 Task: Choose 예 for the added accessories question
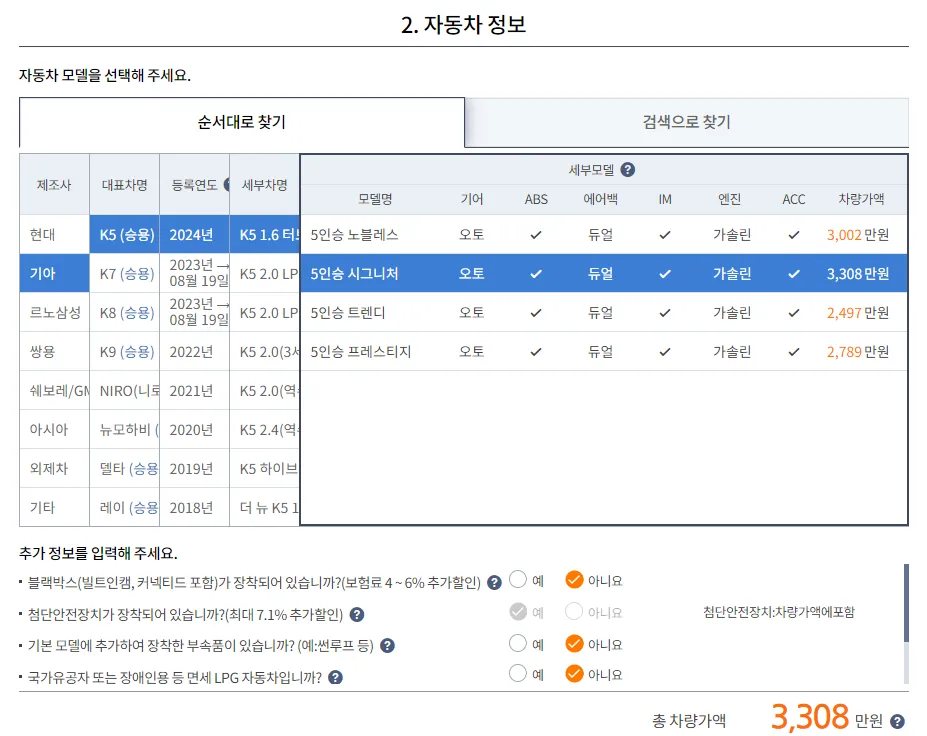517,644
